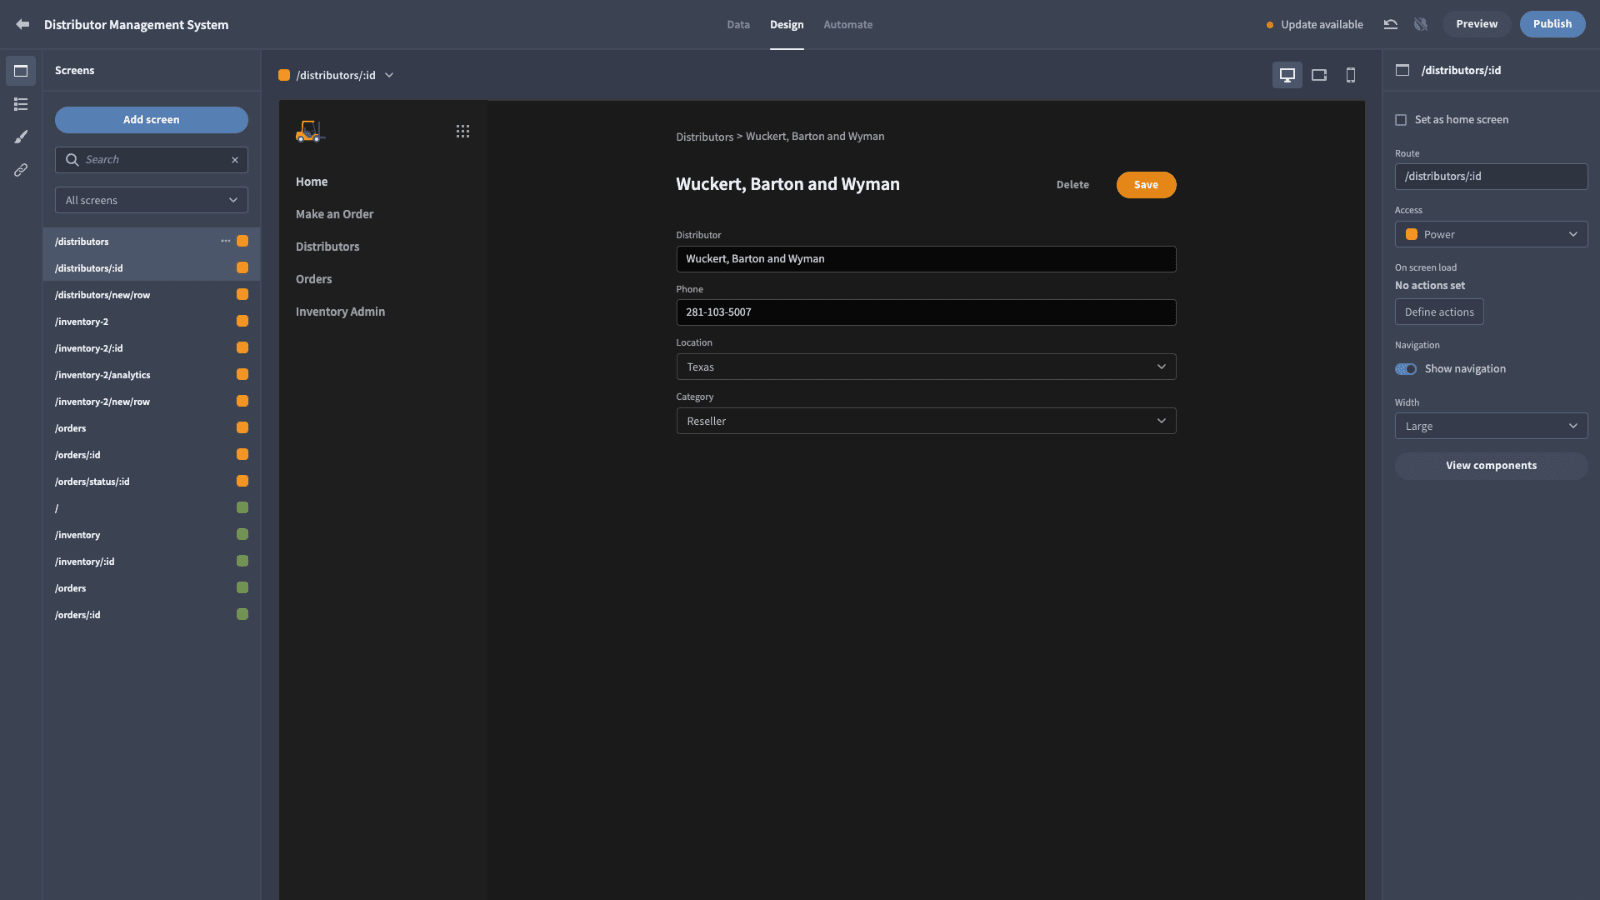1600x900 pixels.
Task: Open the Category Reseller dropdown
Action: tap(926, 421)
